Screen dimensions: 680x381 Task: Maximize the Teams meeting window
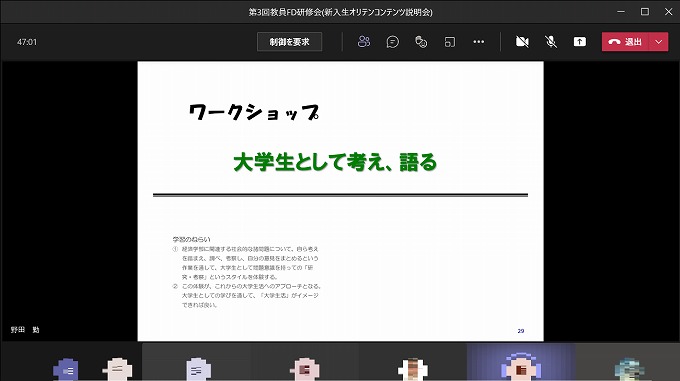tap(645, 12)
